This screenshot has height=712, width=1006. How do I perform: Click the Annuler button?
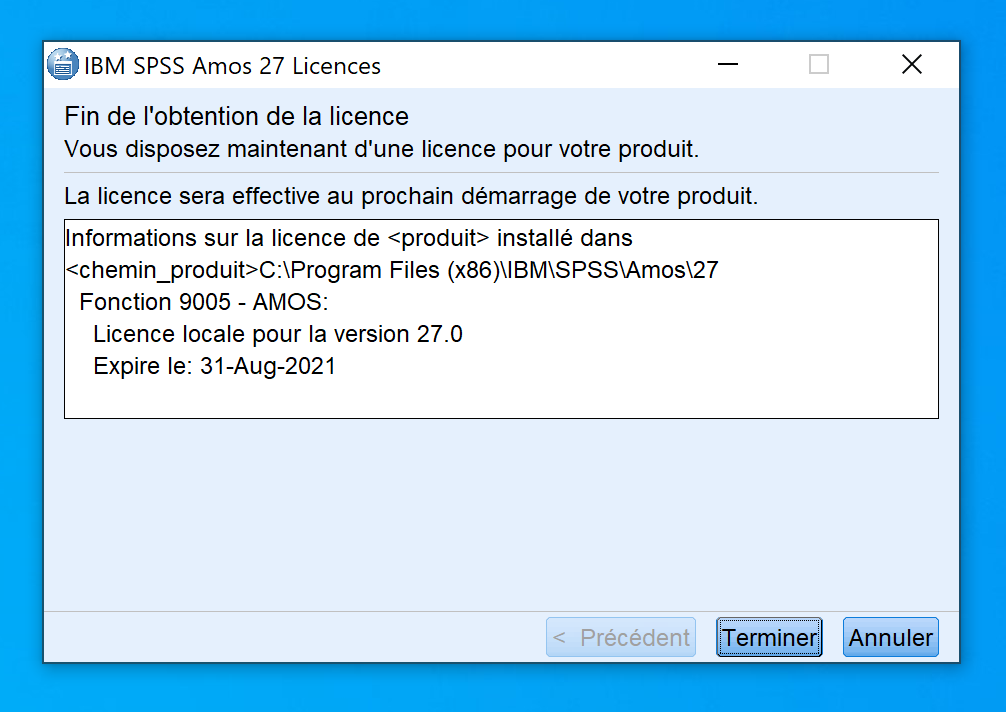[x=890, y=637]
